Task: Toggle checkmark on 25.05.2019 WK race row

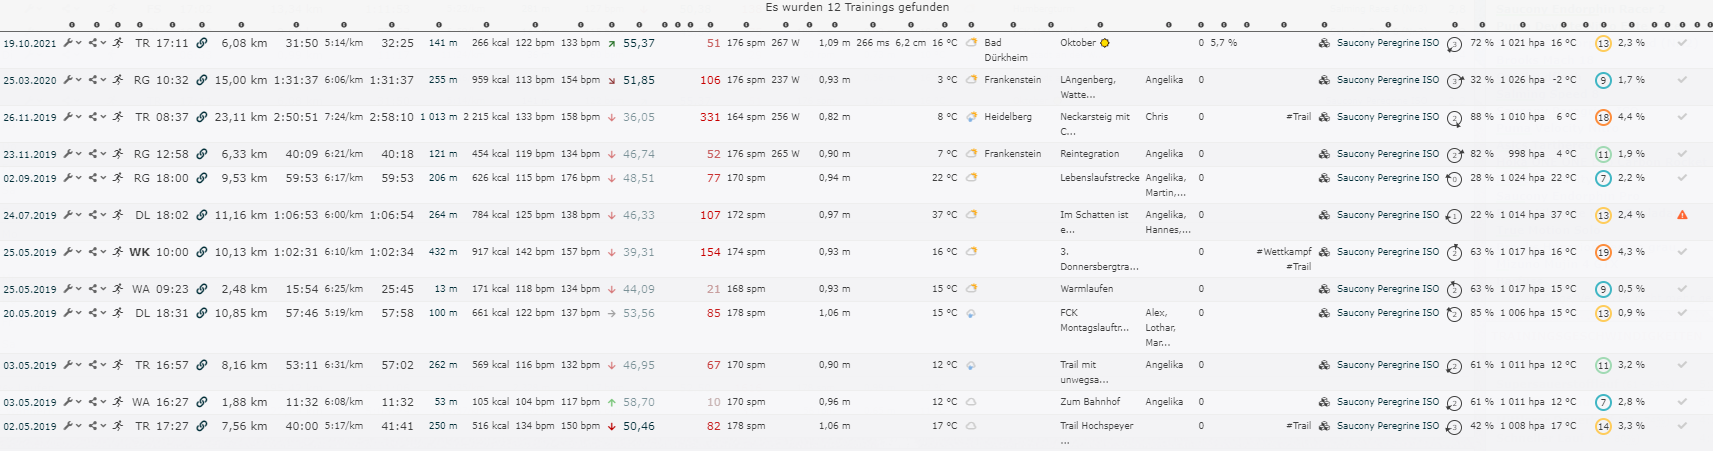Action: point(1682,252)
